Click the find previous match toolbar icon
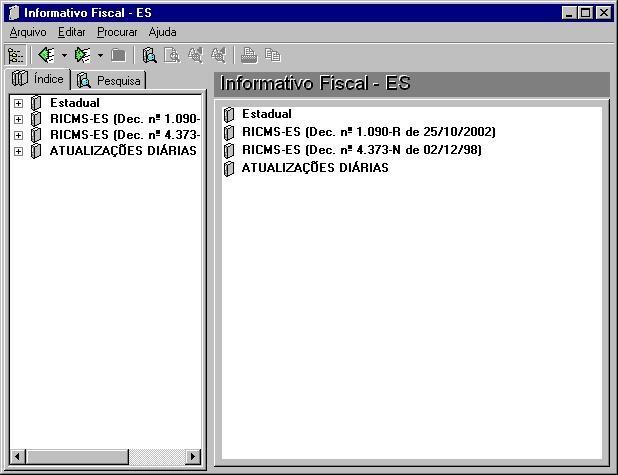618x475 pixels. (x=195, y=55)
